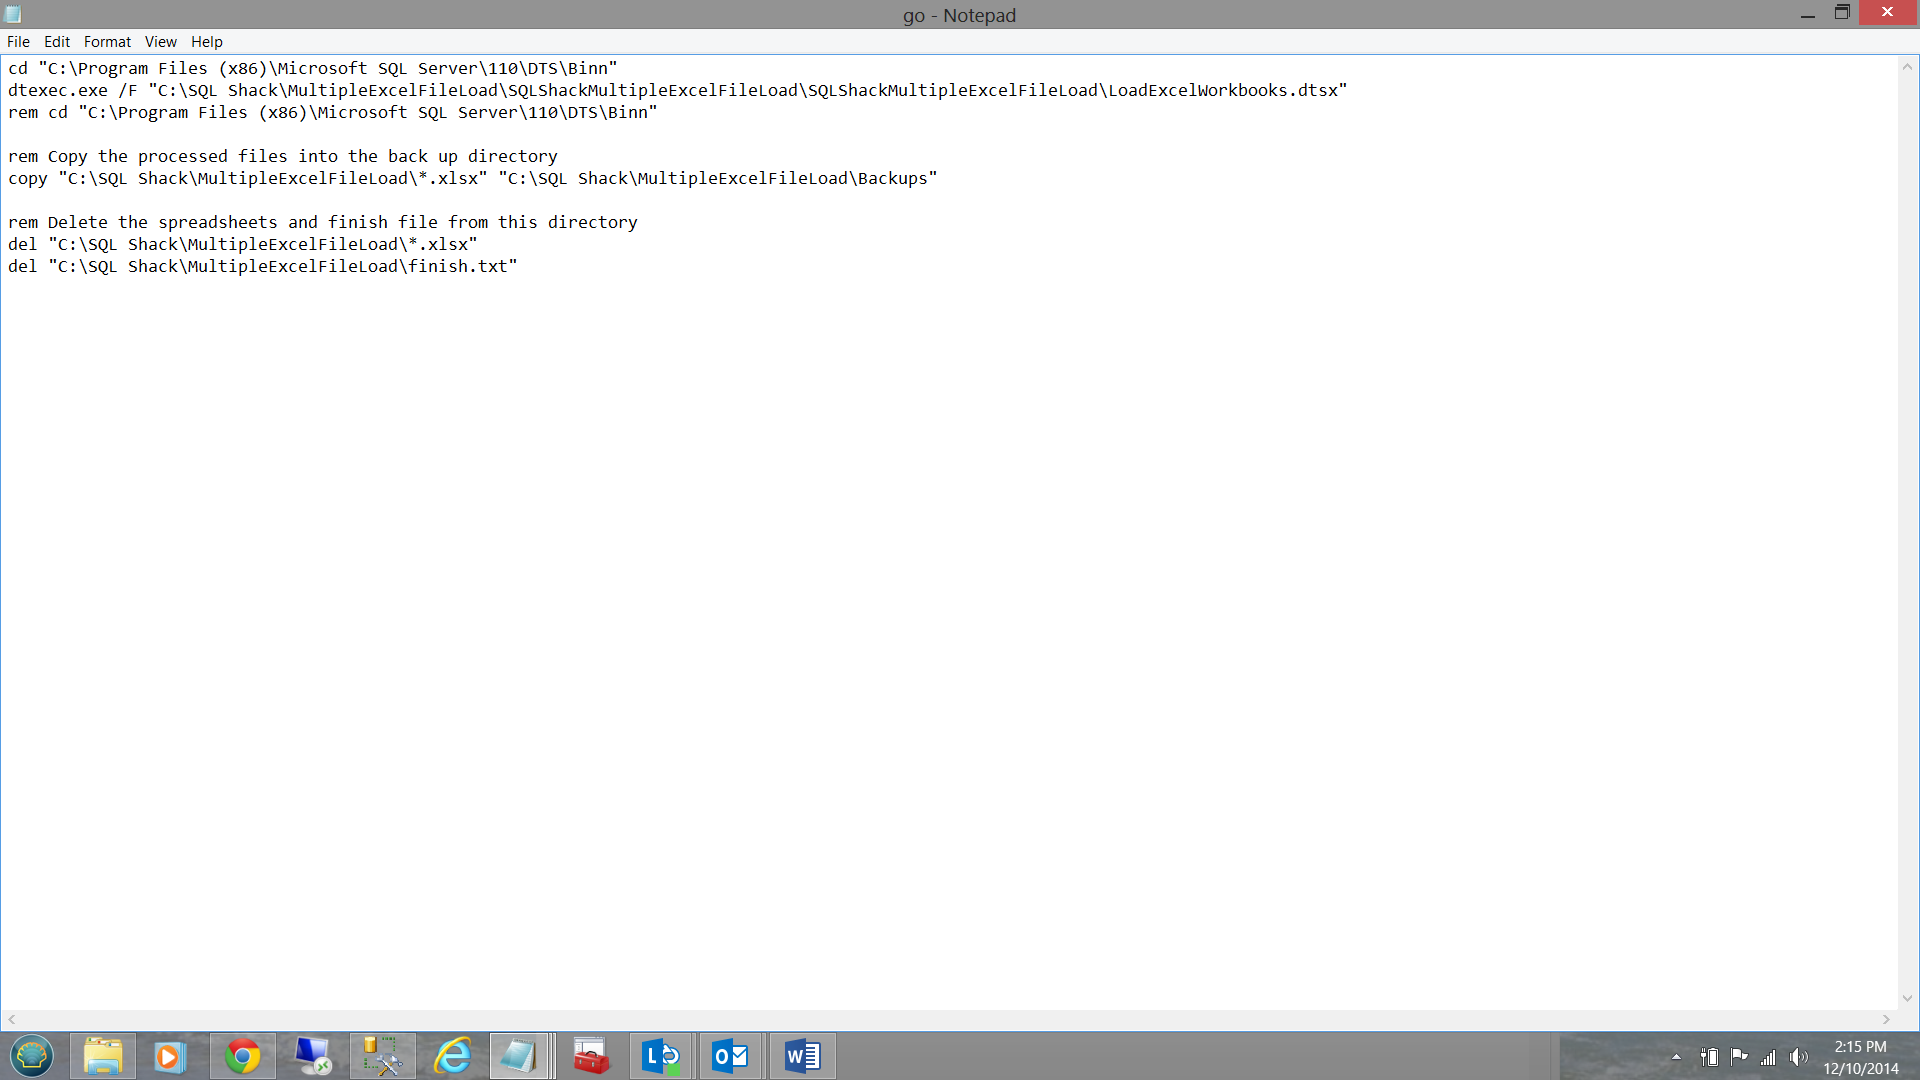Image resolution: width=1920 pixels, height=1080 pixels.
Task: Open the volume control in the tray
Action: 1799,1057
